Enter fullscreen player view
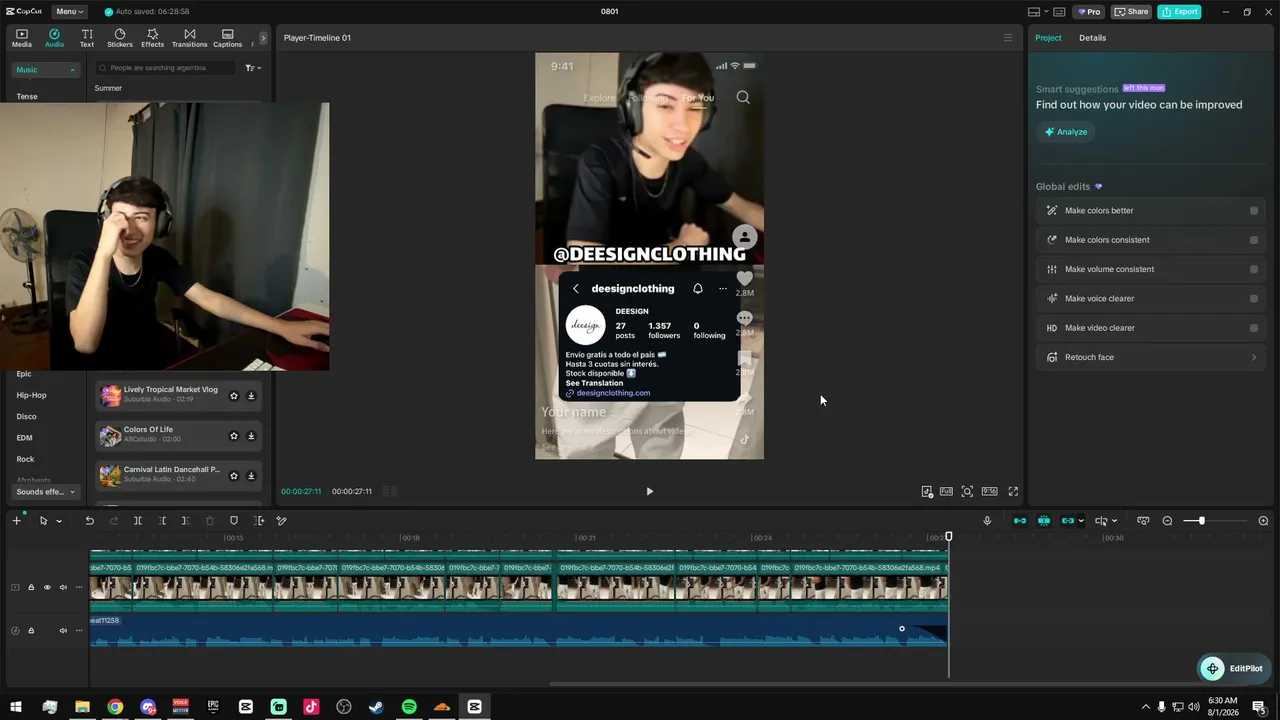The width and height of the screenshot is (1280, 720). 1013,491
